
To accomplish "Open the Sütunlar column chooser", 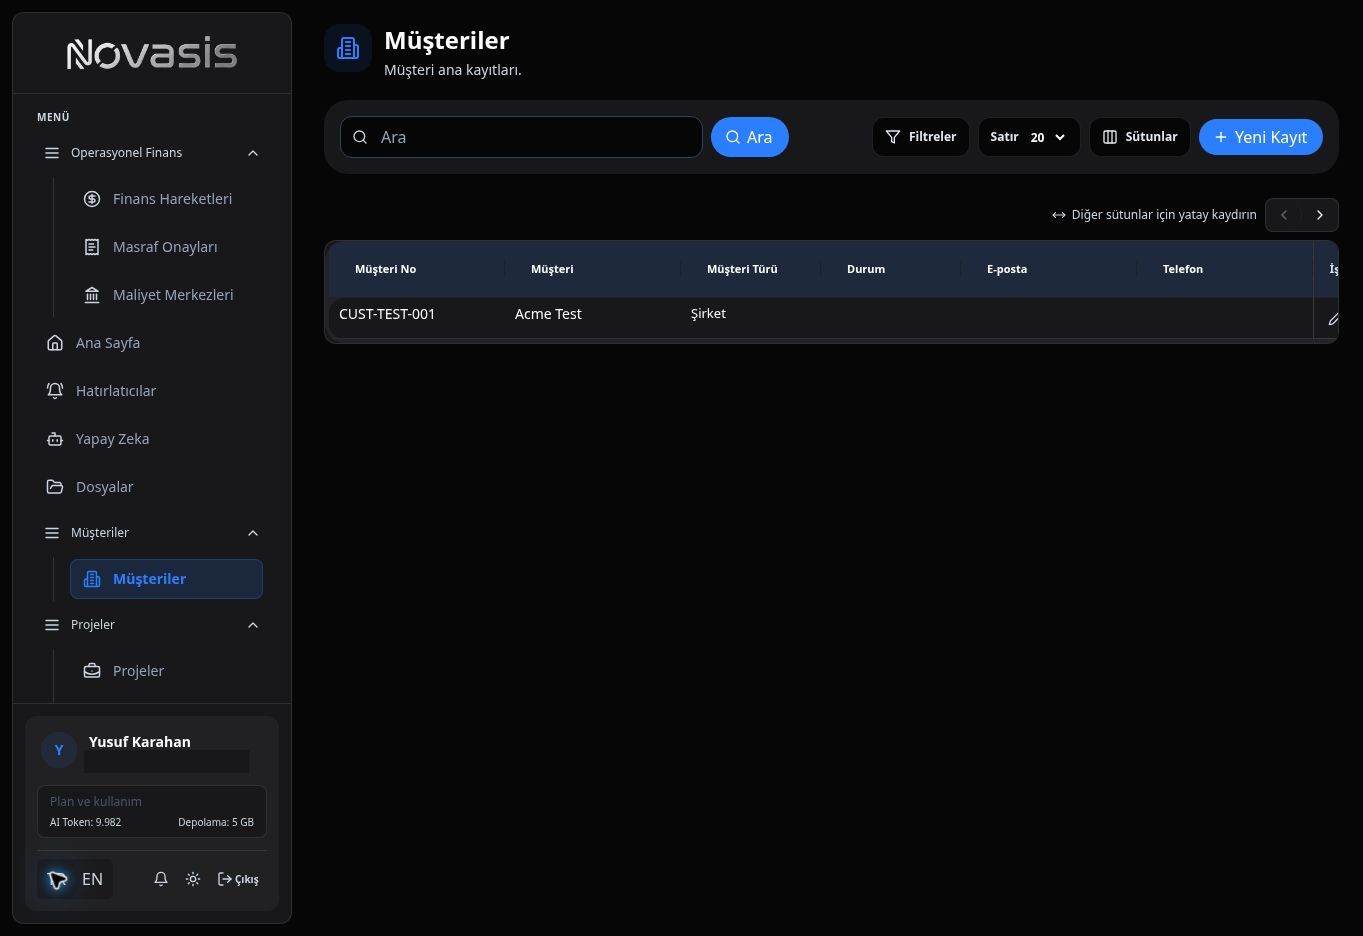I will tap(1140, 137).
